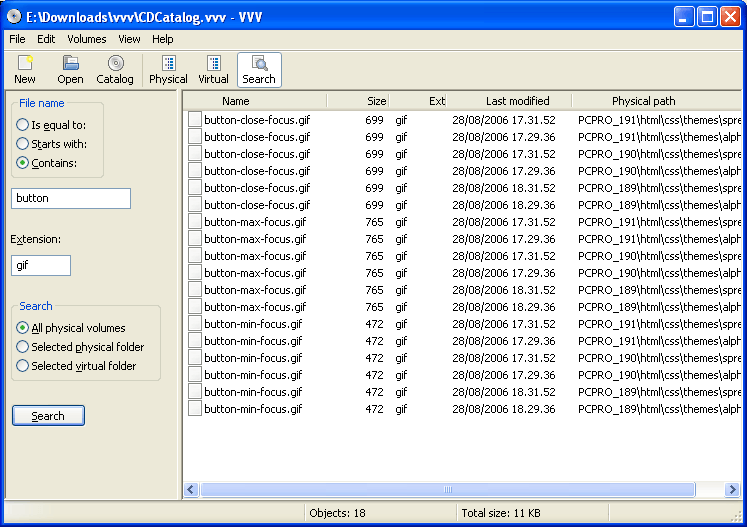Click file icon of PCPRO_191 spre button-max-focus.gif row
Viewport: 747px width, 527px height.
coord(195,222)
